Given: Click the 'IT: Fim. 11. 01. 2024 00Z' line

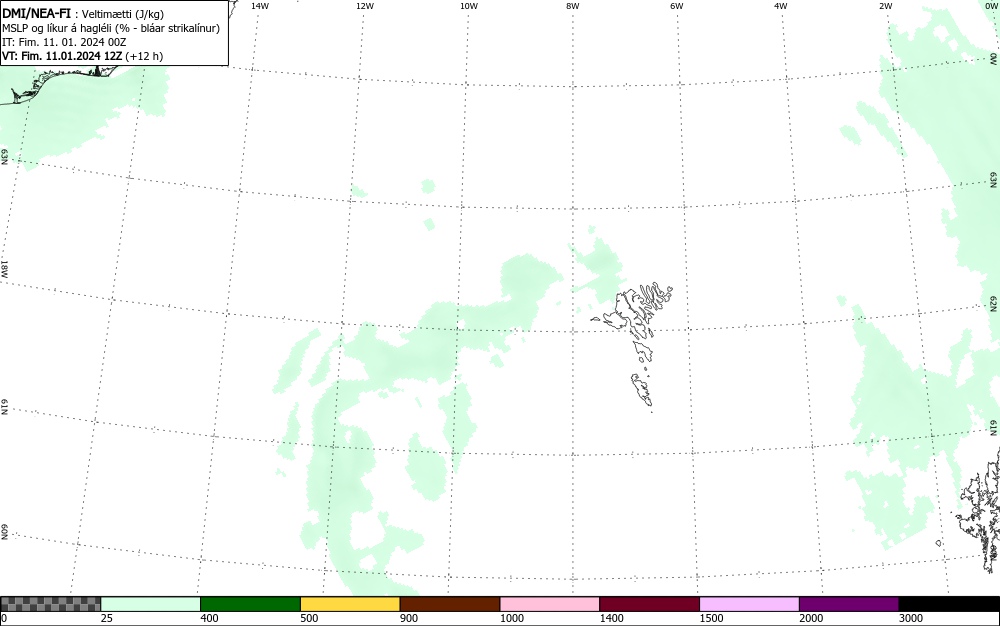Looking at the screenshot, I should tap(64, 42).
